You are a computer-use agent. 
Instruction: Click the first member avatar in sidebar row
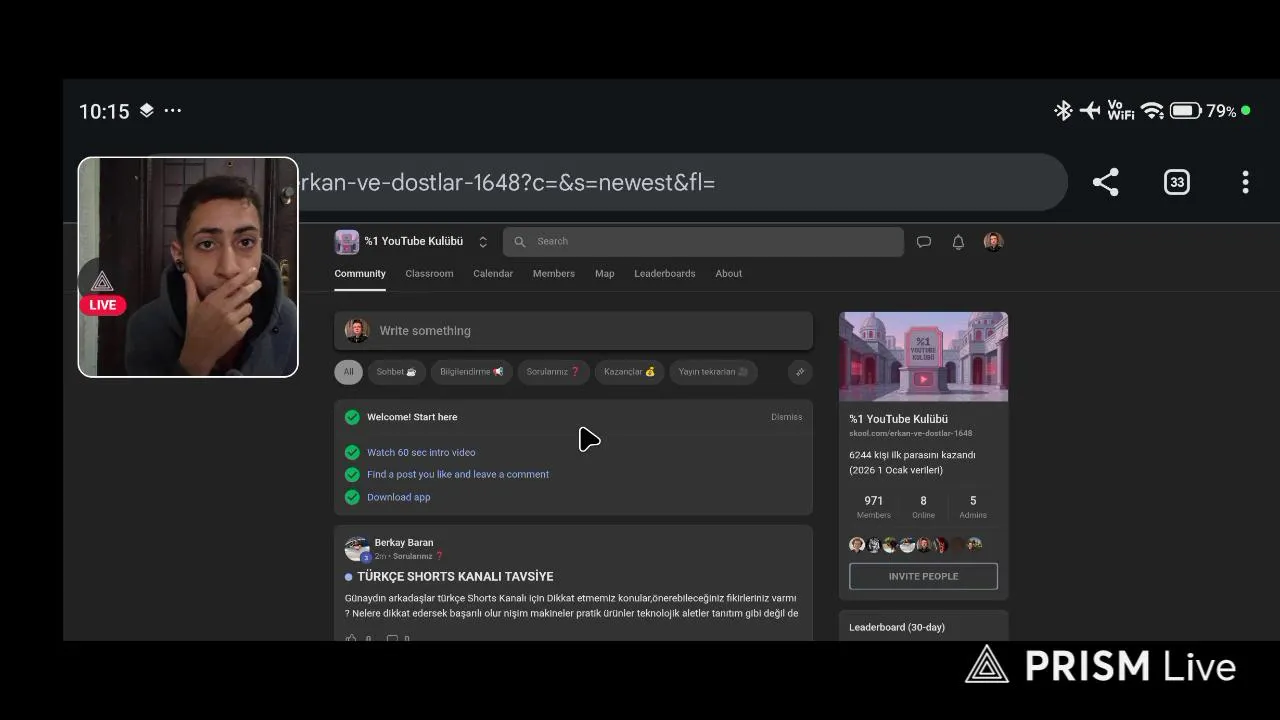pyautogui.click(x=857, y=545)
